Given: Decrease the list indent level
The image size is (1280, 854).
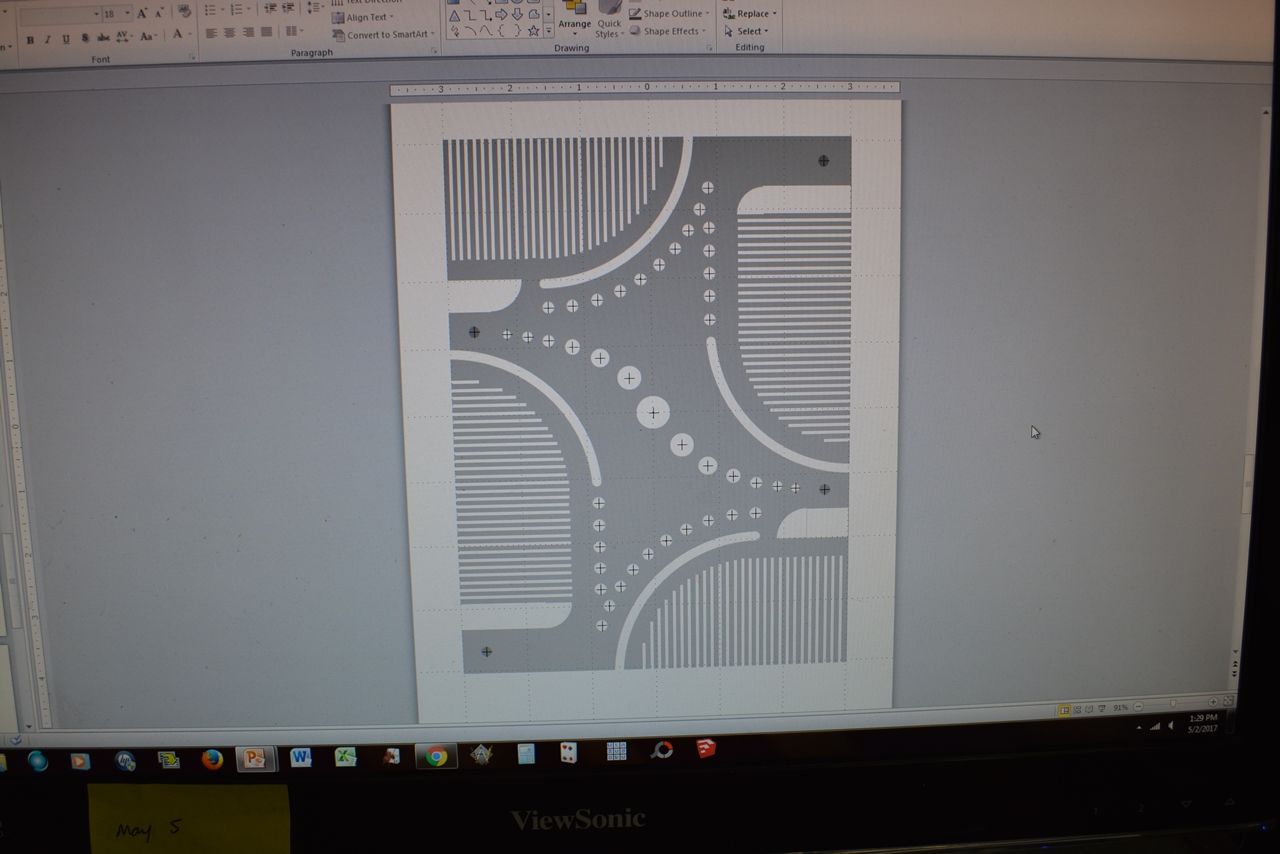Looking at the screenshot, I should pos(270,9).
